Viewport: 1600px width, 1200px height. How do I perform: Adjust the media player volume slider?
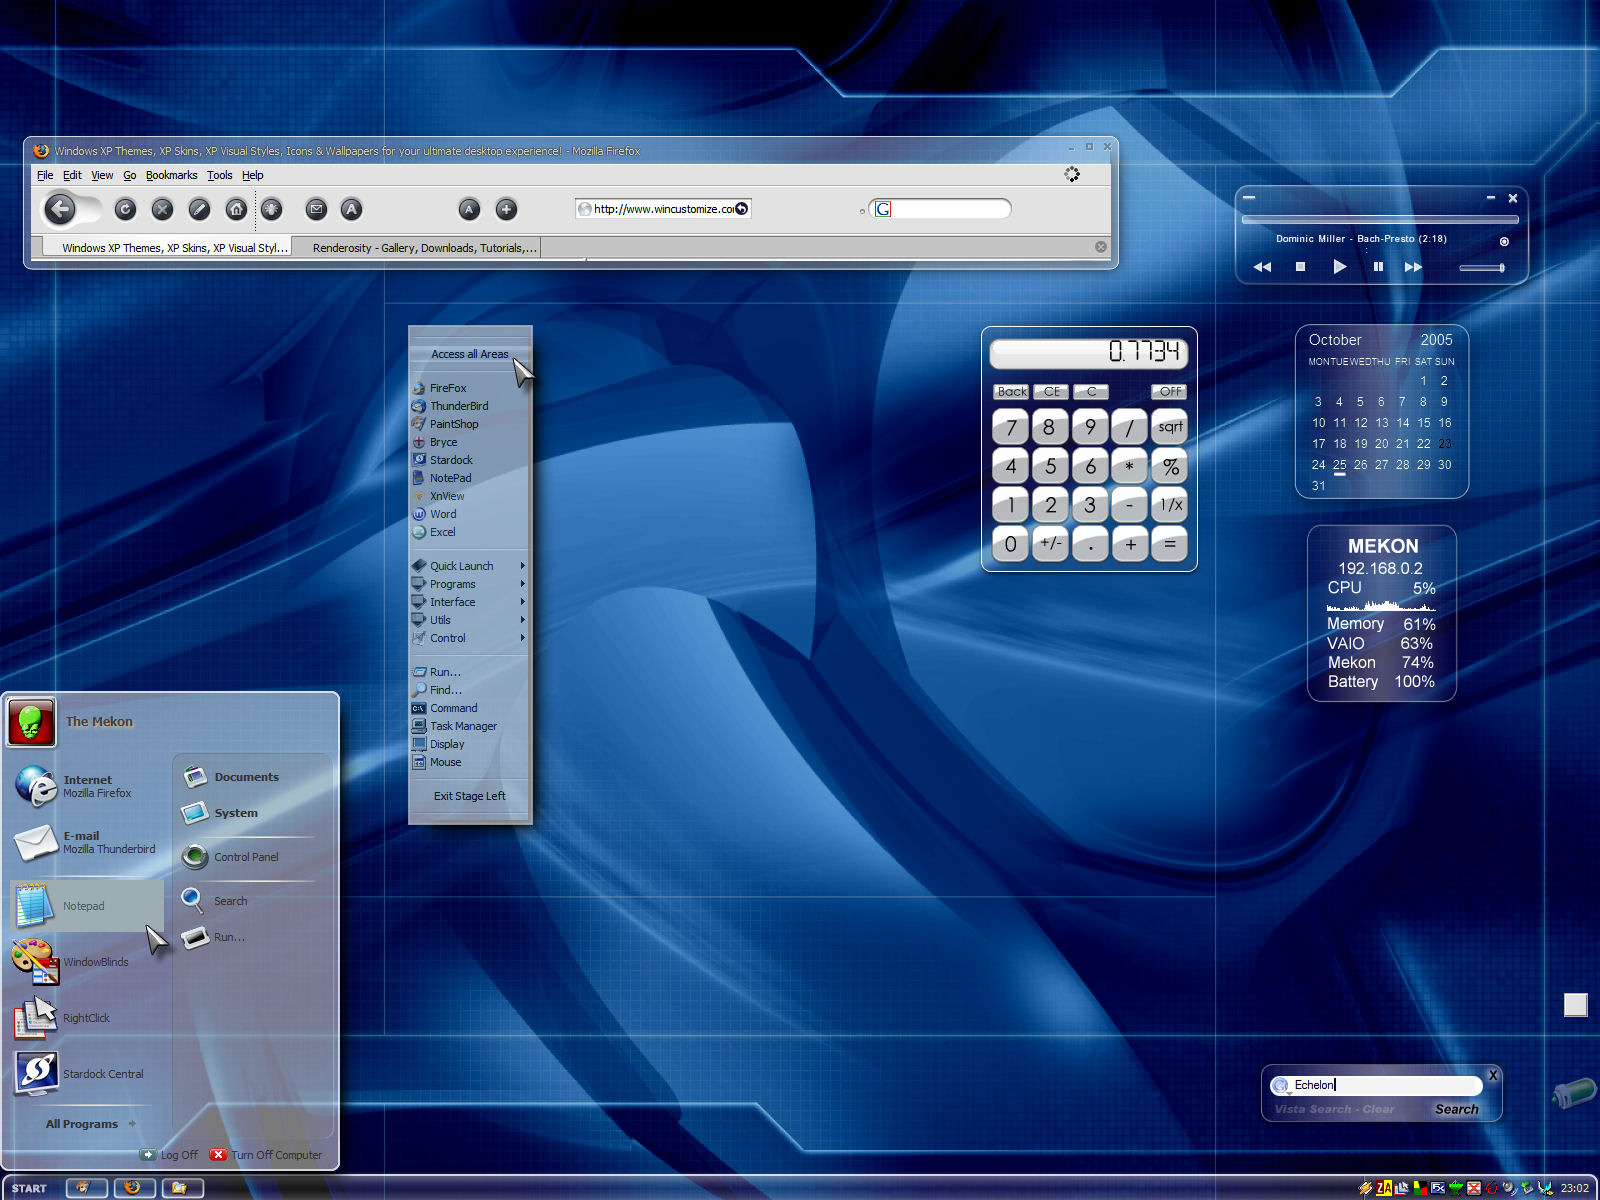point(1482,268)
